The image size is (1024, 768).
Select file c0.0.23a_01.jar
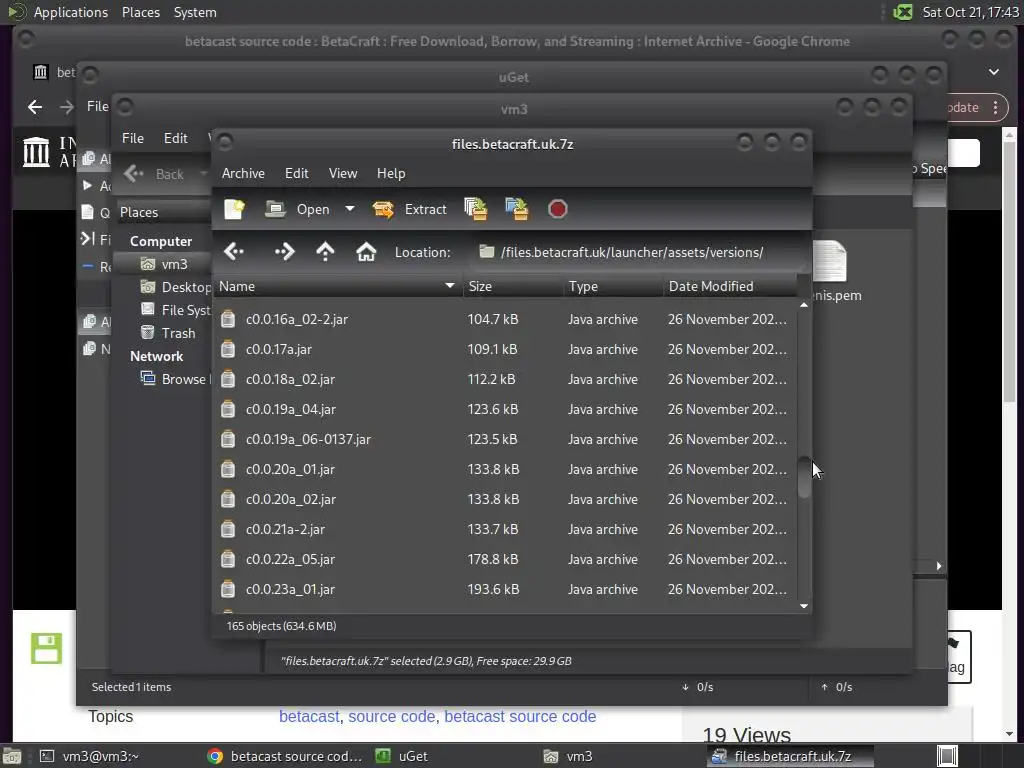[505, 590]
